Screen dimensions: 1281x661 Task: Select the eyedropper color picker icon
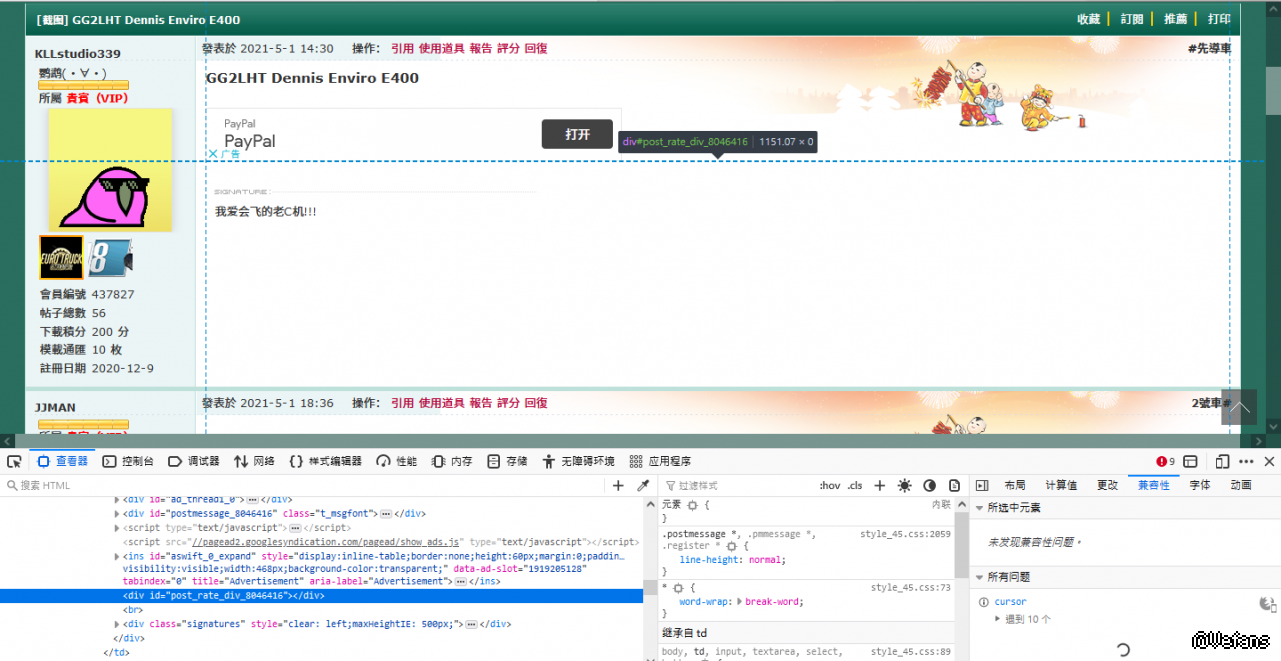point(644,485)
